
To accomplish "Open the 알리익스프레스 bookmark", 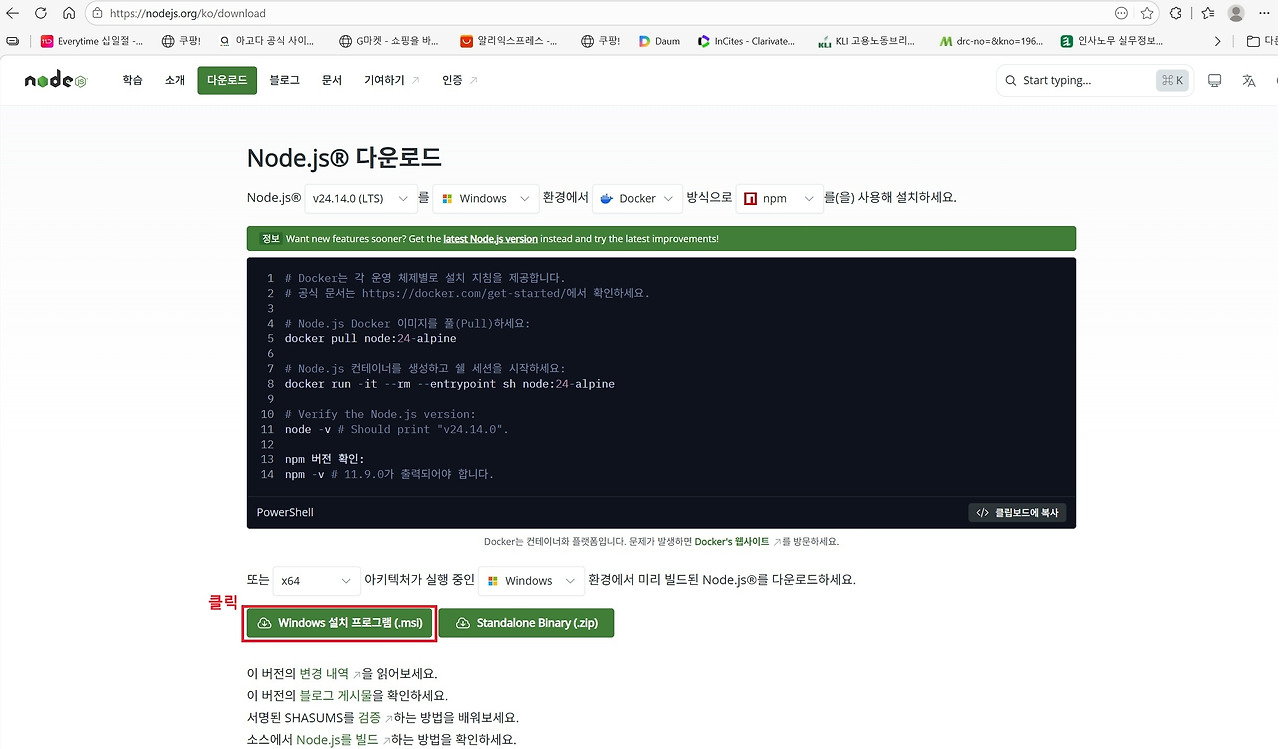I will (510, 41).
